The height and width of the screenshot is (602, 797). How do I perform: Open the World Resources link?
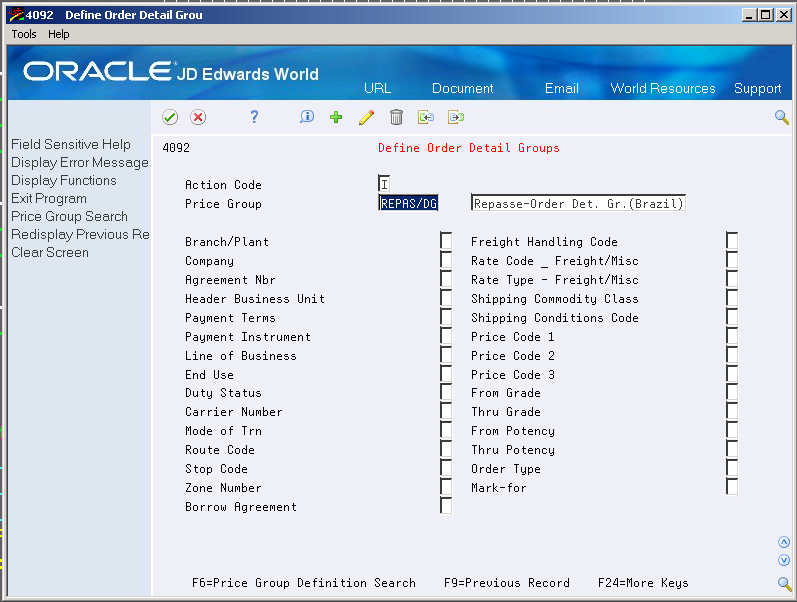[x=663, y=88]
